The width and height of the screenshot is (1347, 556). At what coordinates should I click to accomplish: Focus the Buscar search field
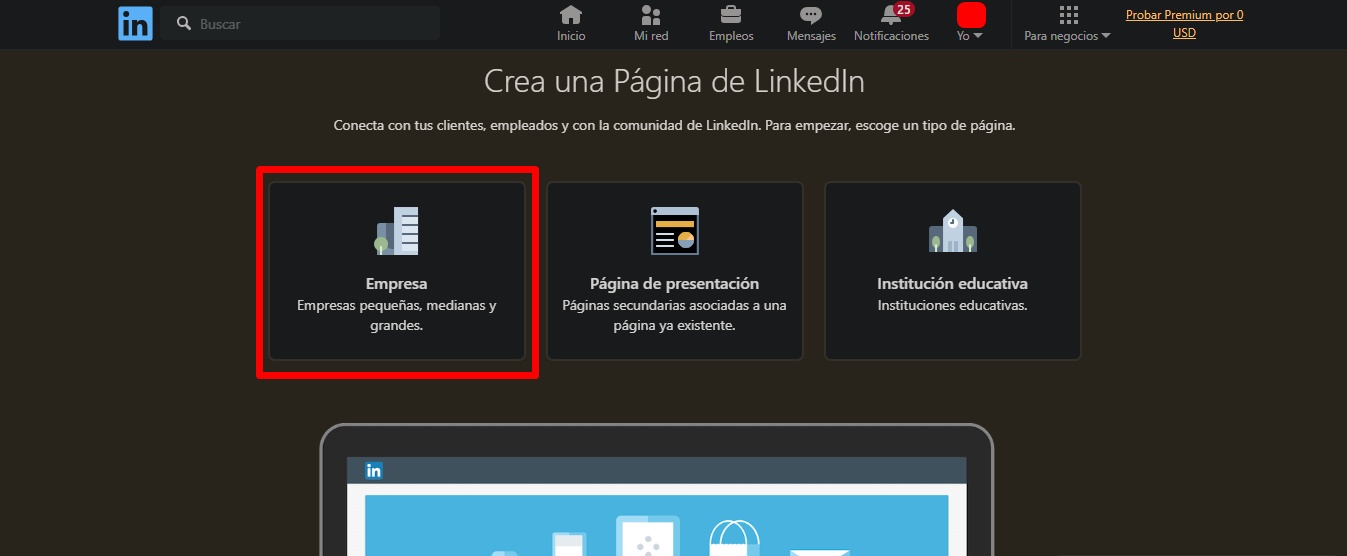pyautogui.click(x=300, y=23)
